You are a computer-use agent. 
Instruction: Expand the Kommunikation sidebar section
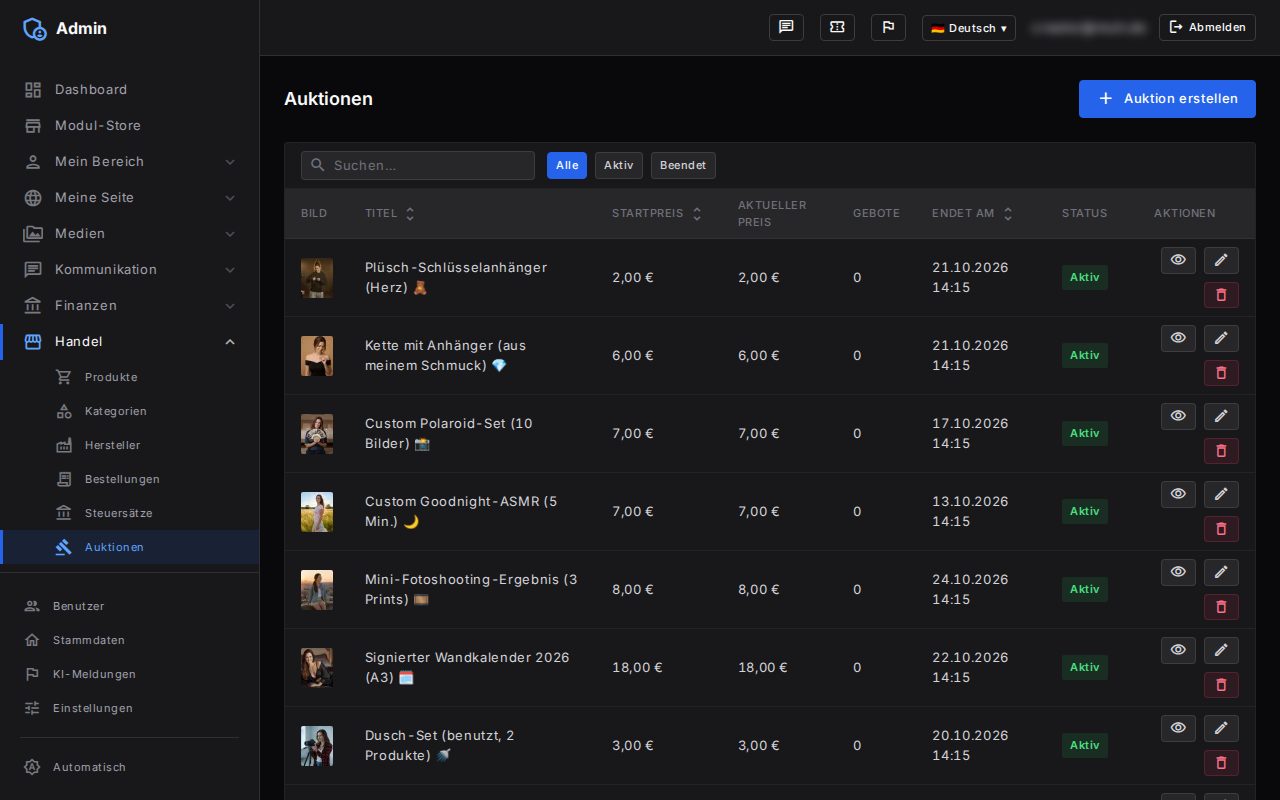coord(130,269)
